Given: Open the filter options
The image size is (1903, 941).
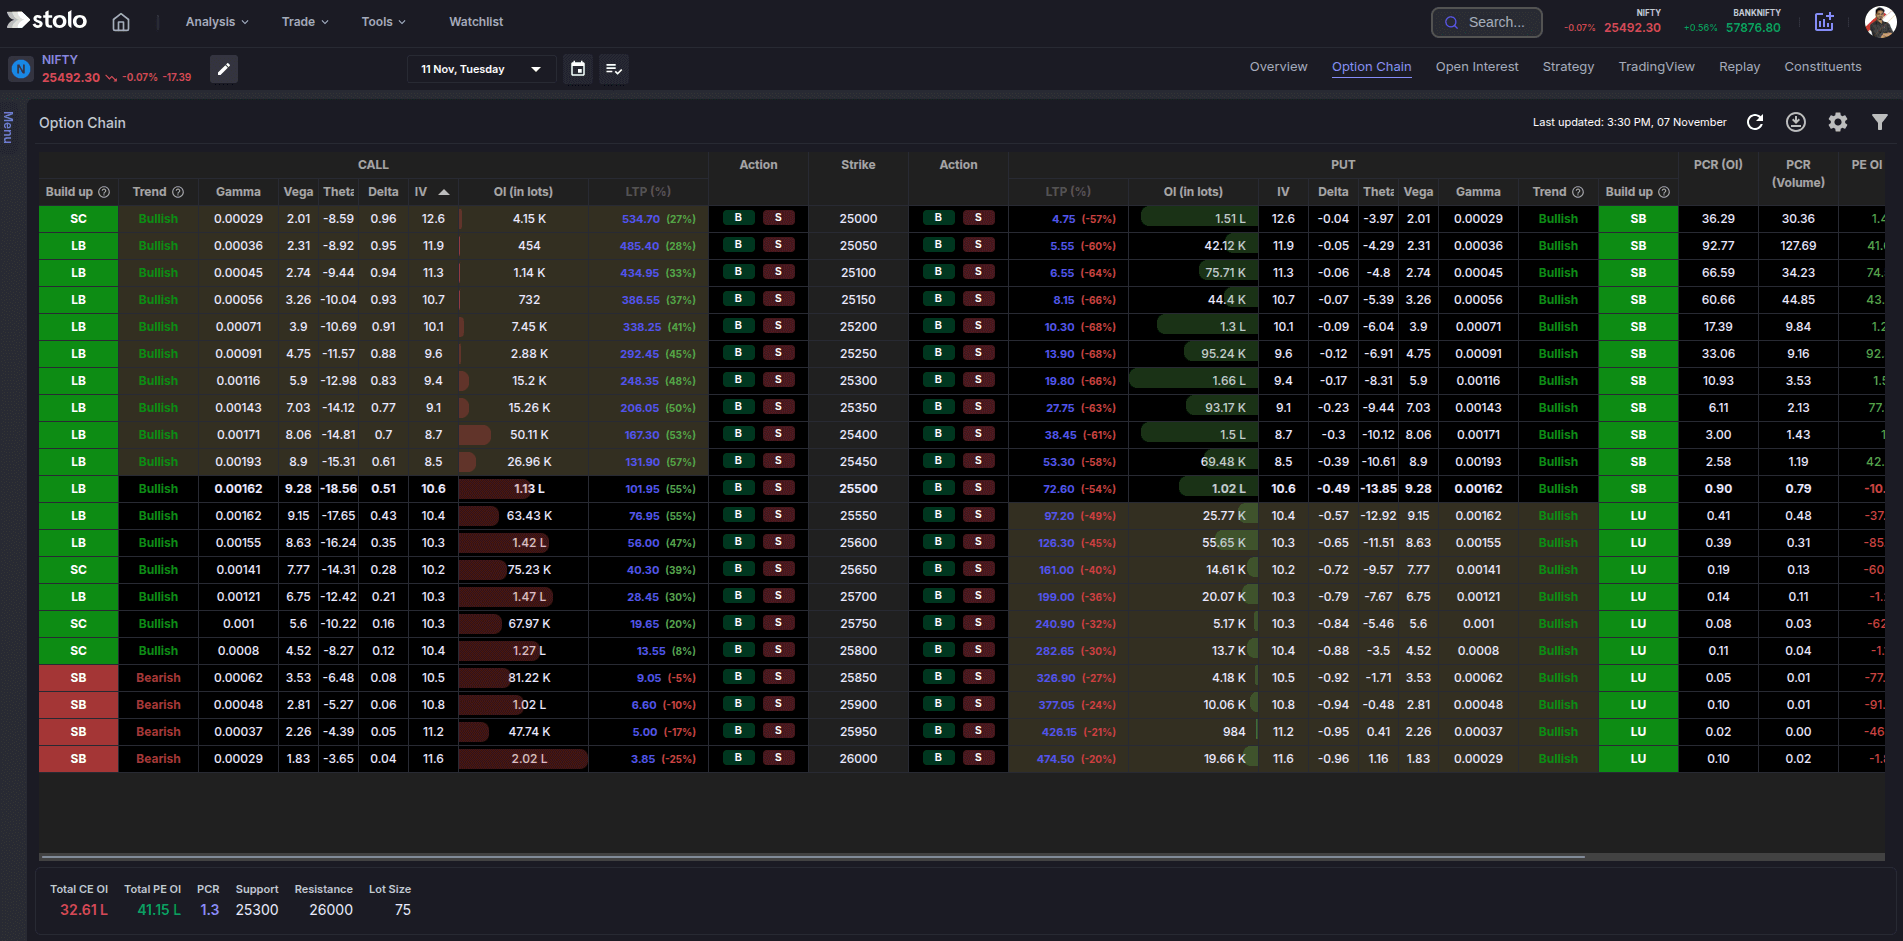Looking at the screenshot, I should pos(1879,122).
